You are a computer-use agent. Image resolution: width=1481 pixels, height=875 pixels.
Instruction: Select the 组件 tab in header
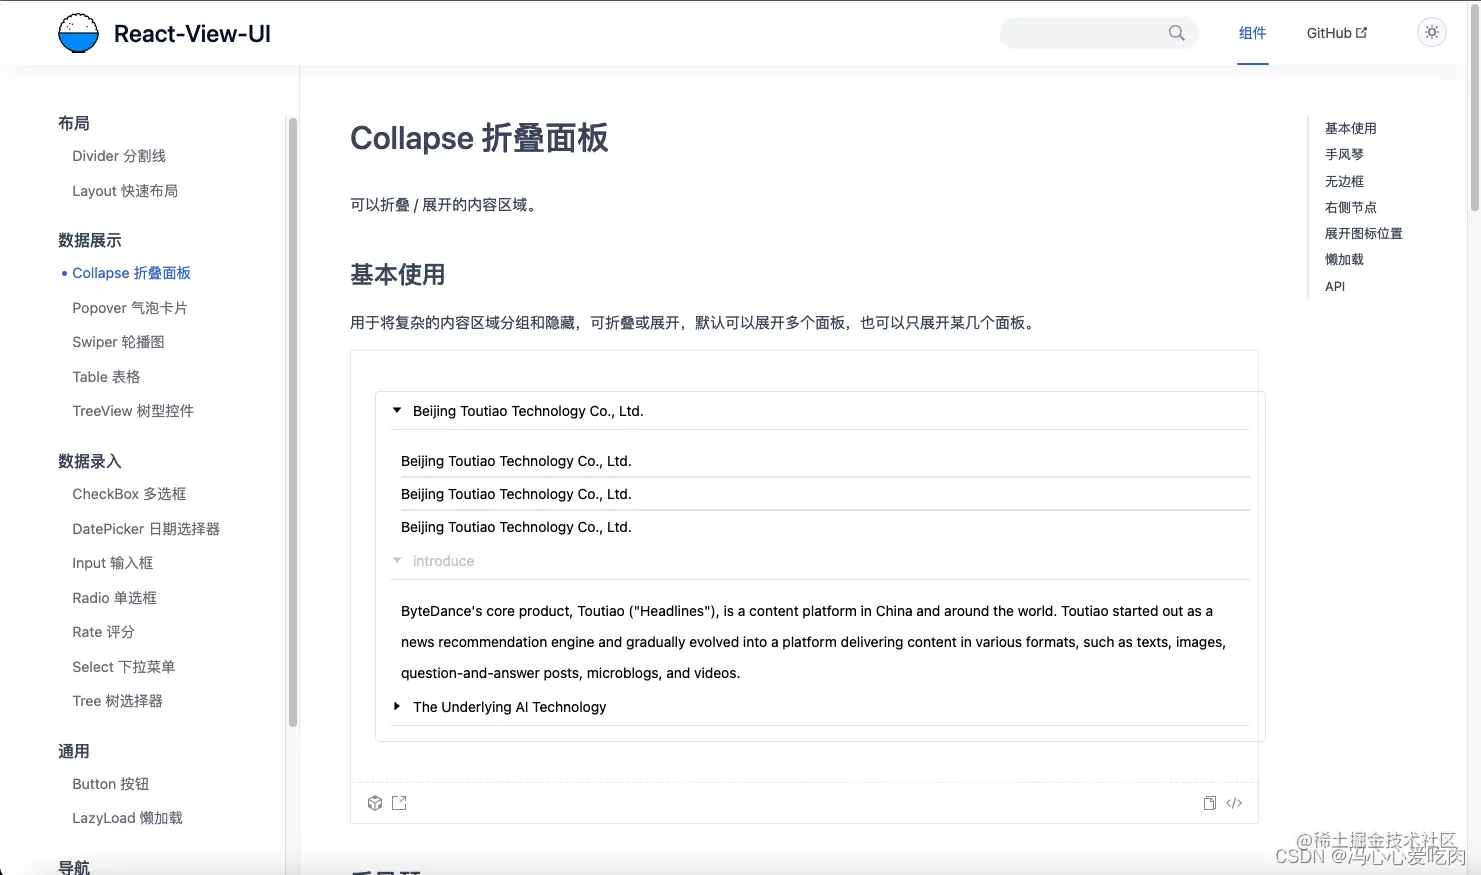click(1253, 33)
